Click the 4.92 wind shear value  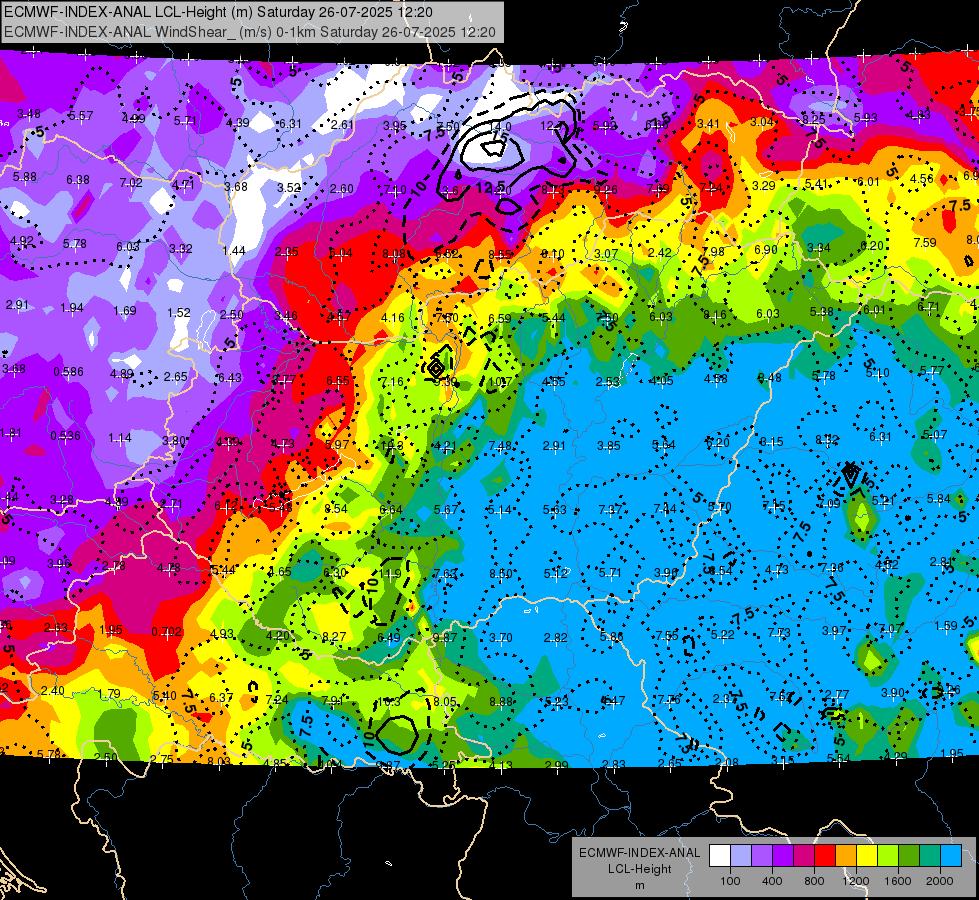tap(22, 240)
